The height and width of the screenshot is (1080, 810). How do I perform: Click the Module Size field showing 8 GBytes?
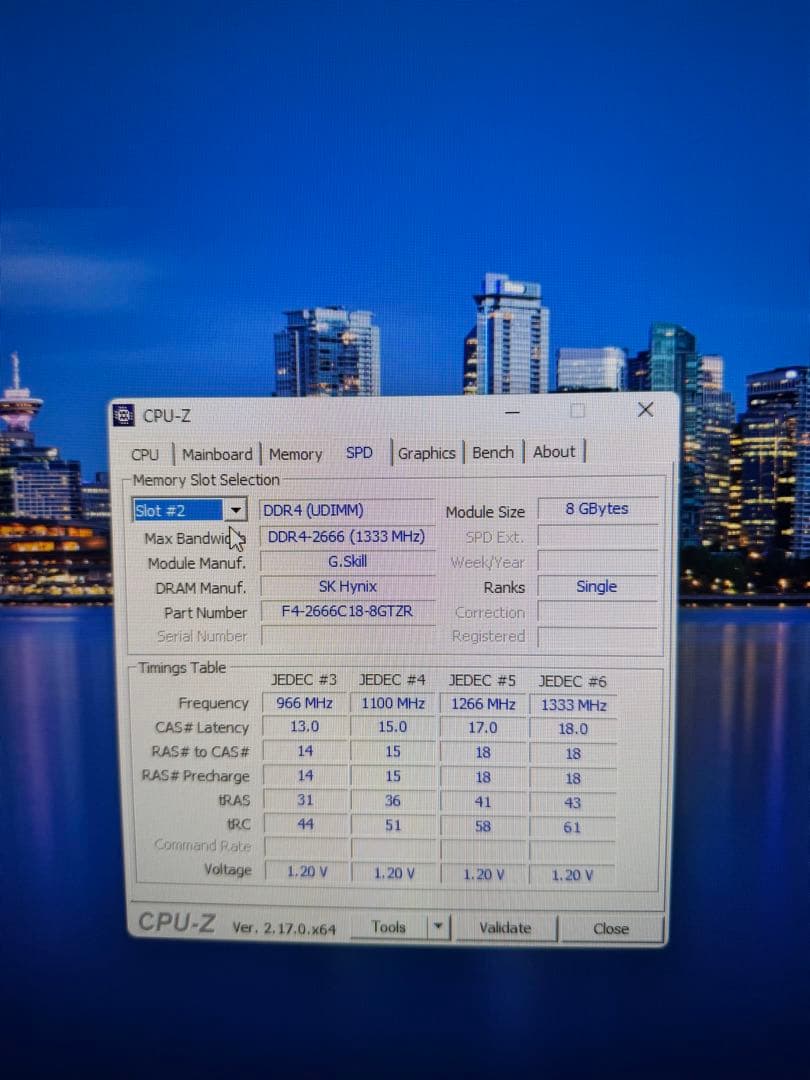click(597, 509)
